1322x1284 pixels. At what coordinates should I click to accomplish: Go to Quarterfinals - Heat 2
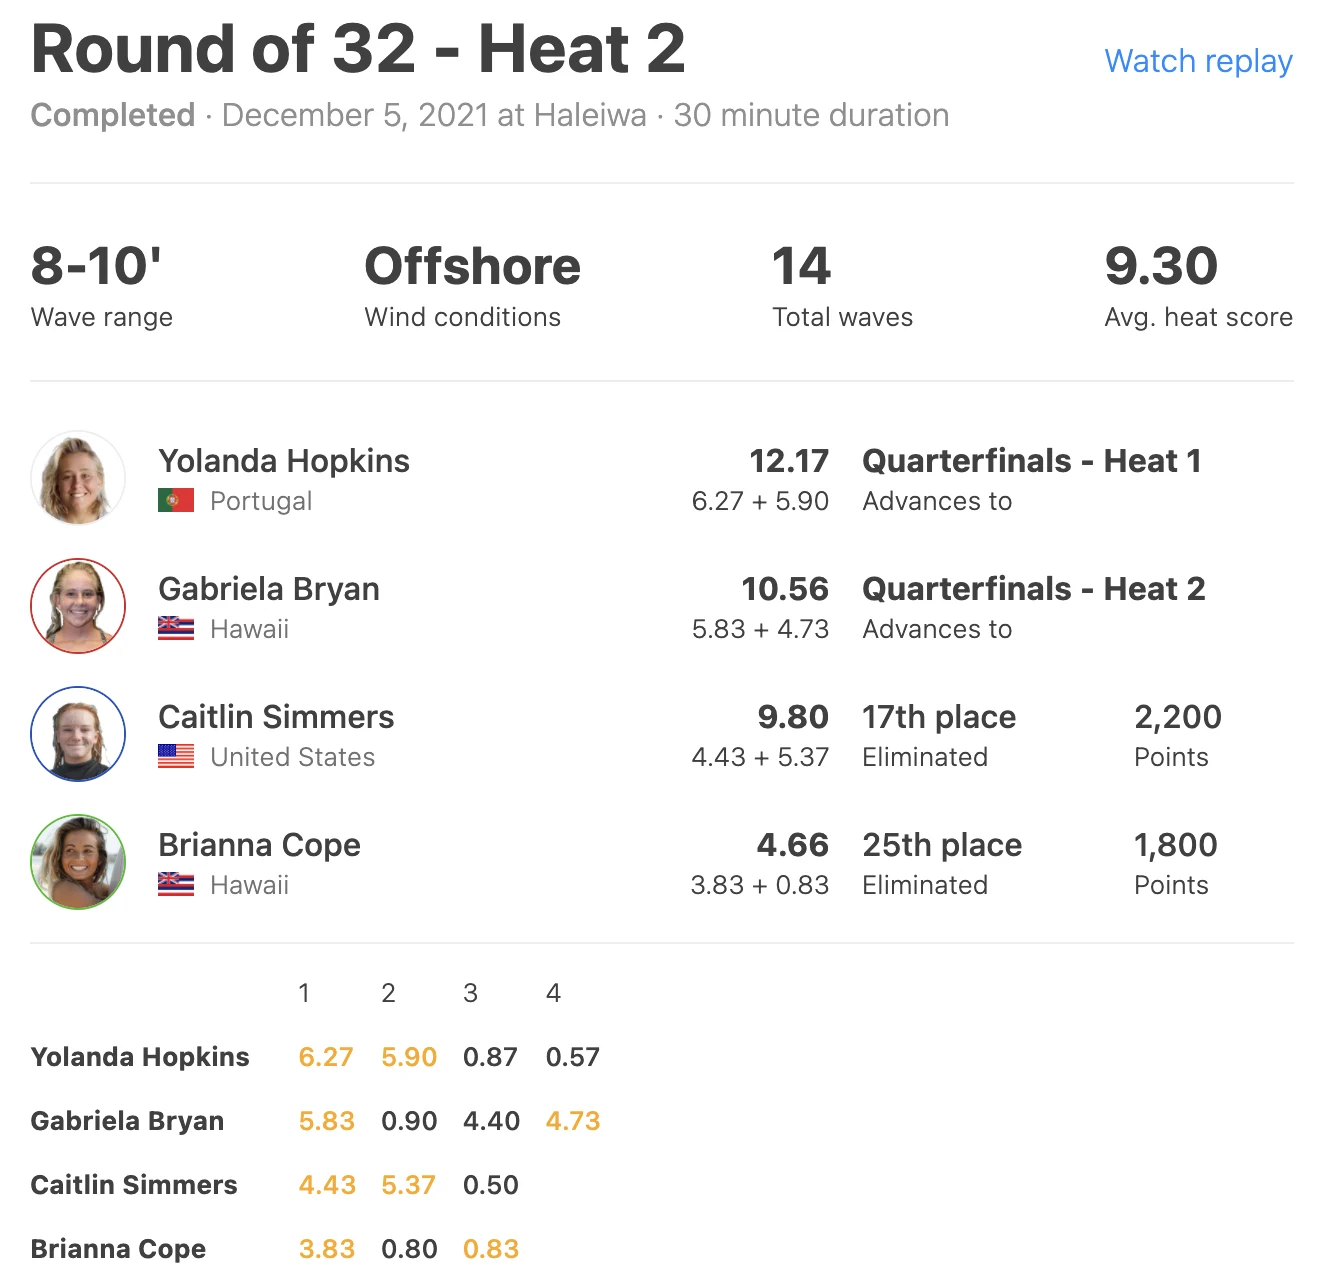click(x=1033, y=589)
